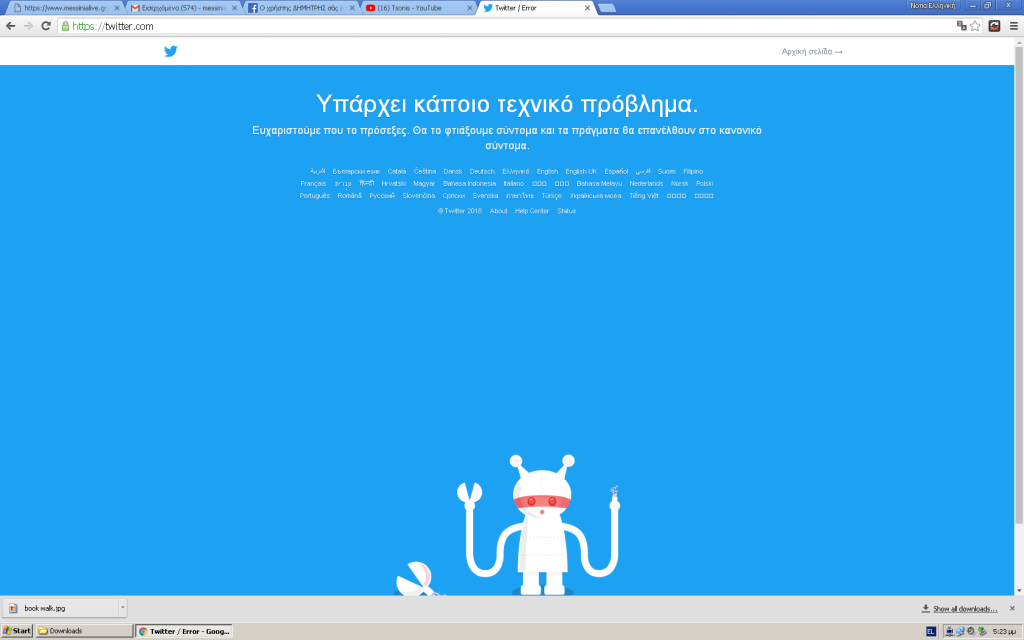The height and width of the screenshot is (640, 1024).
Task: Switch page language to Nederlands
Action: (646, 184)
